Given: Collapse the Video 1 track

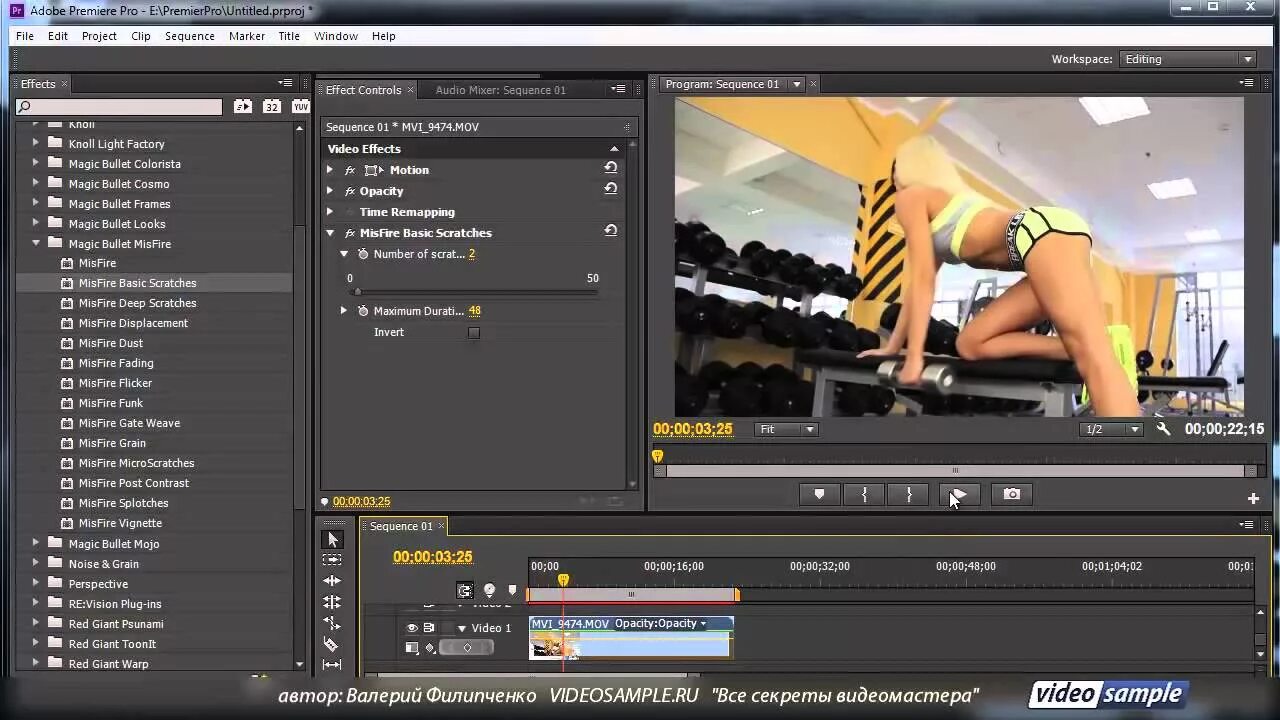Looking at the screenshot, I should click(462, 628).
